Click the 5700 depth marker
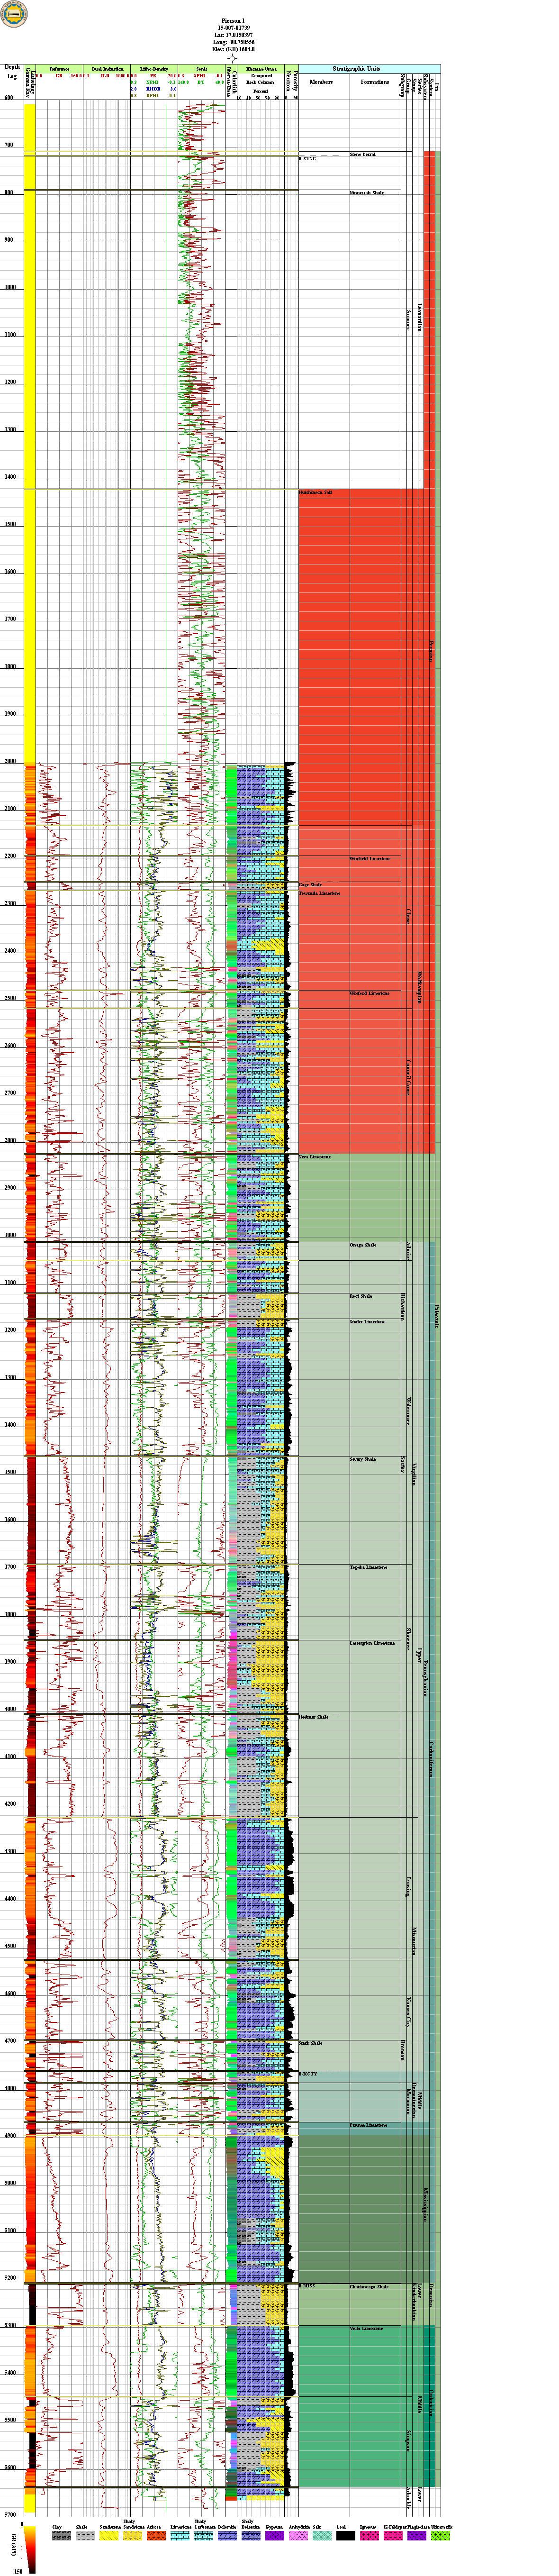This screenshot has width=559, height=2576. (9, 2514)
